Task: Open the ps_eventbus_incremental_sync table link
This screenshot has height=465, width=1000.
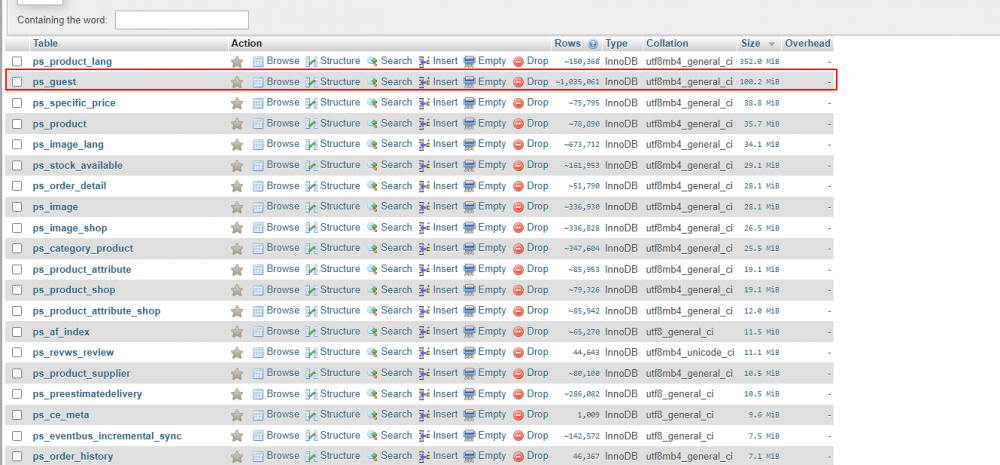Action: [x=107, y=436]
